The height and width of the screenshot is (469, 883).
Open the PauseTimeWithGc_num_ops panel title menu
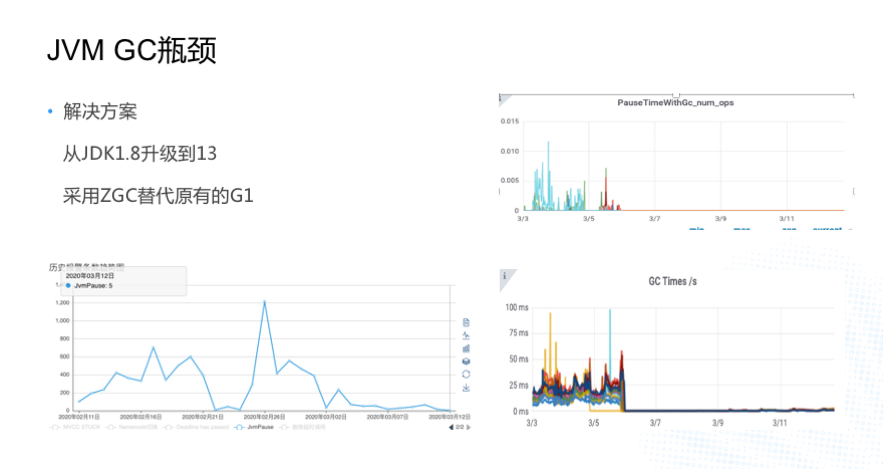676,102
